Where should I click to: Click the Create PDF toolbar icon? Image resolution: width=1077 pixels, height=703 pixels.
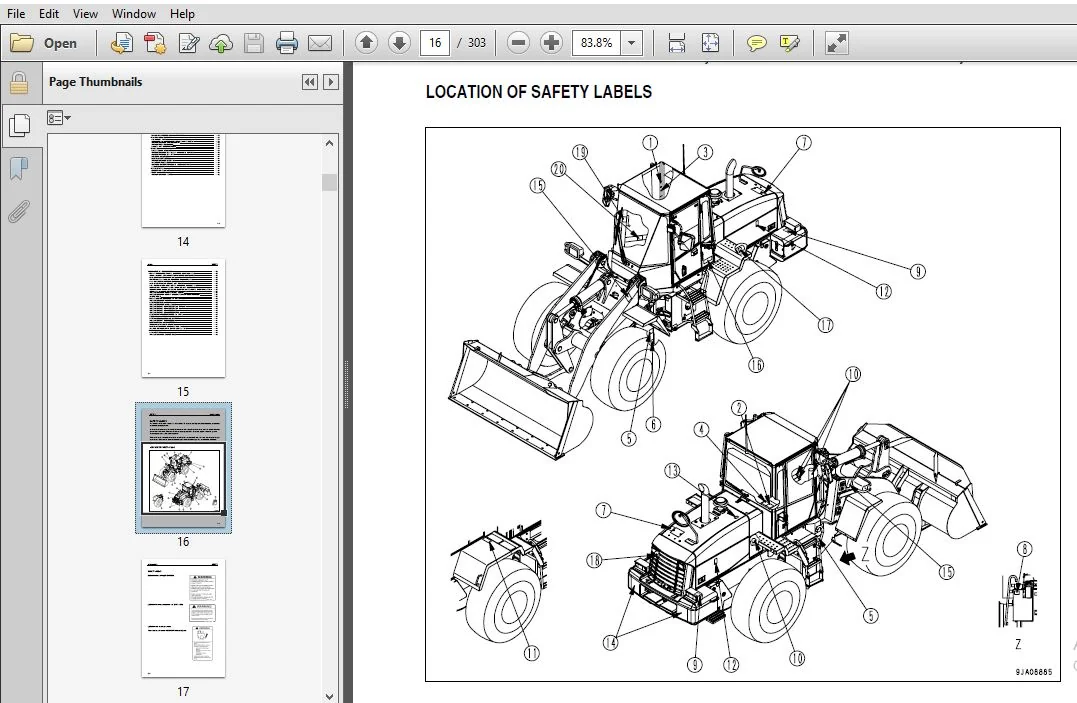122,43
